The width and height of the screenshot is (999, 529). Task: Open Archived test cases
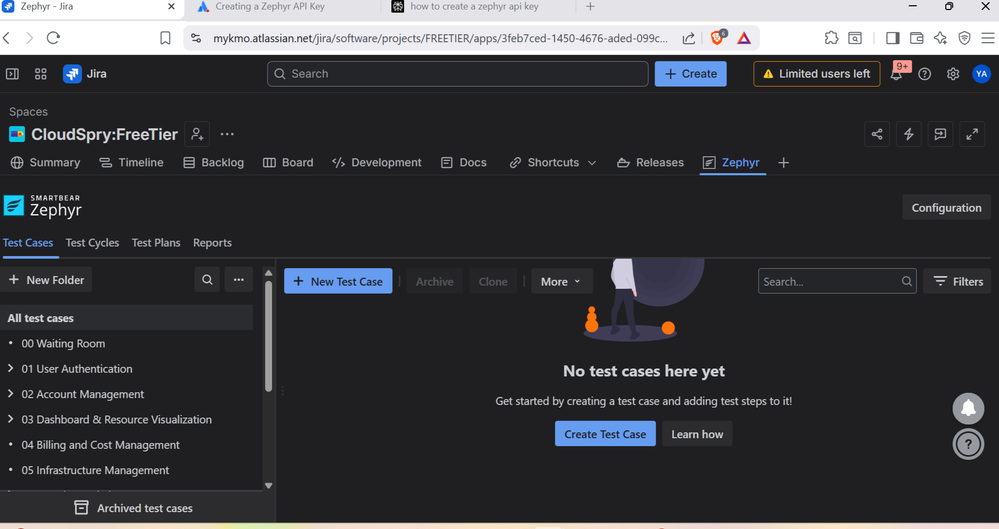(x=134, y=508)
